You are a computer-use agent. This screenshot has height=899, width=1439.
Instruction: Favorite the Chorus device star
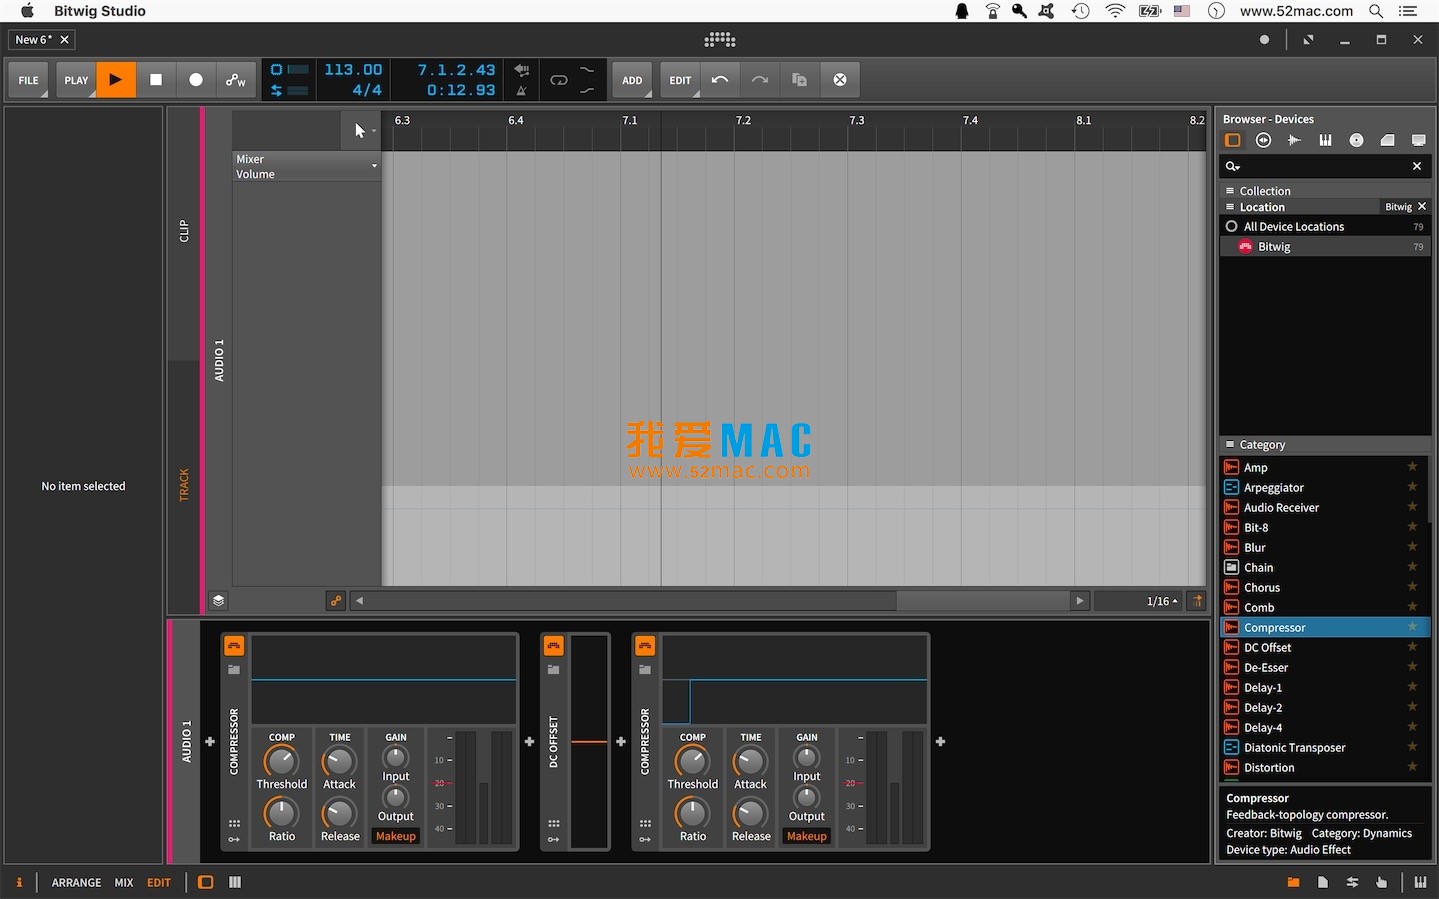coord(1413,587)
